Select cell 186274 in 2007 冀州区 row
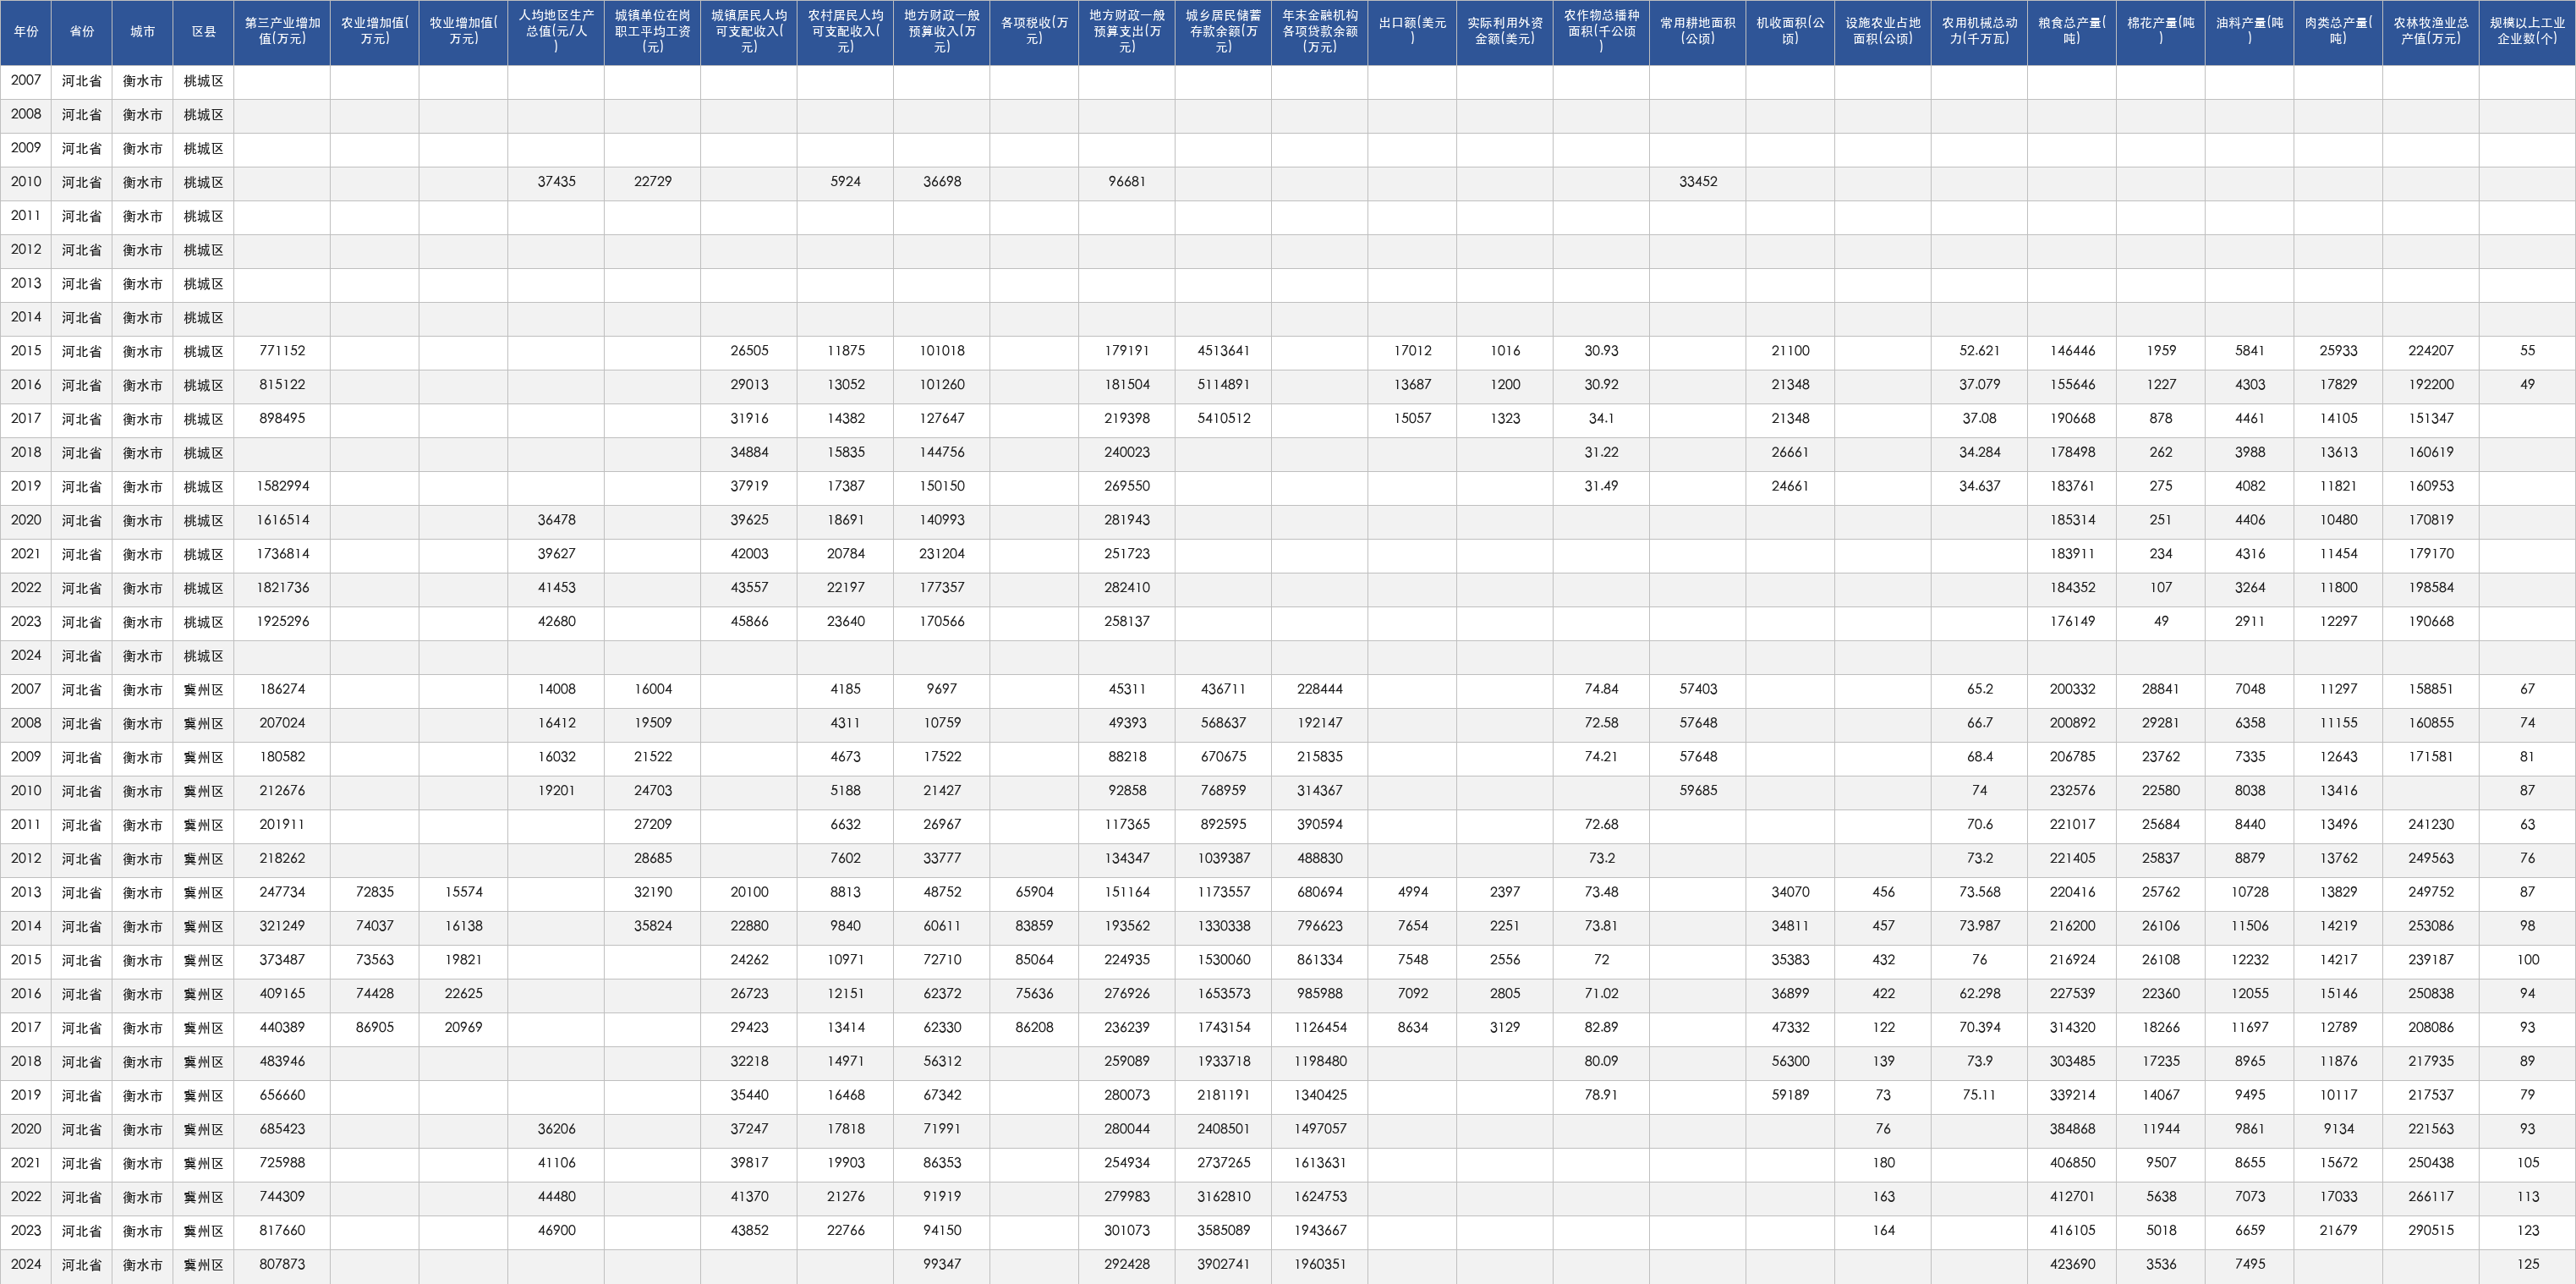This screenshot has width=2576, height=1284. [x=282, y=689]
